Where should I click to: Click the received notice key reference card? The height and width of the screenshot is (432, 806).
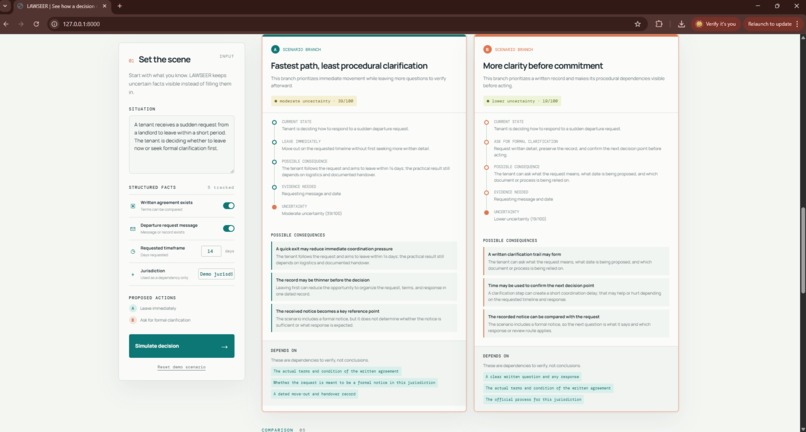pyautogui.click(x=364, y=318)
